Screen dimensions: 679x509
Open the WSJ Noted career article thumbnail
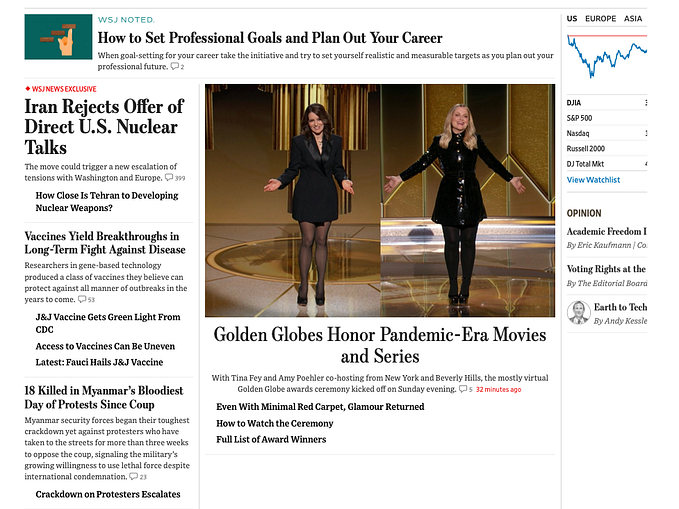pyautogui.click(x=58, y=37)
